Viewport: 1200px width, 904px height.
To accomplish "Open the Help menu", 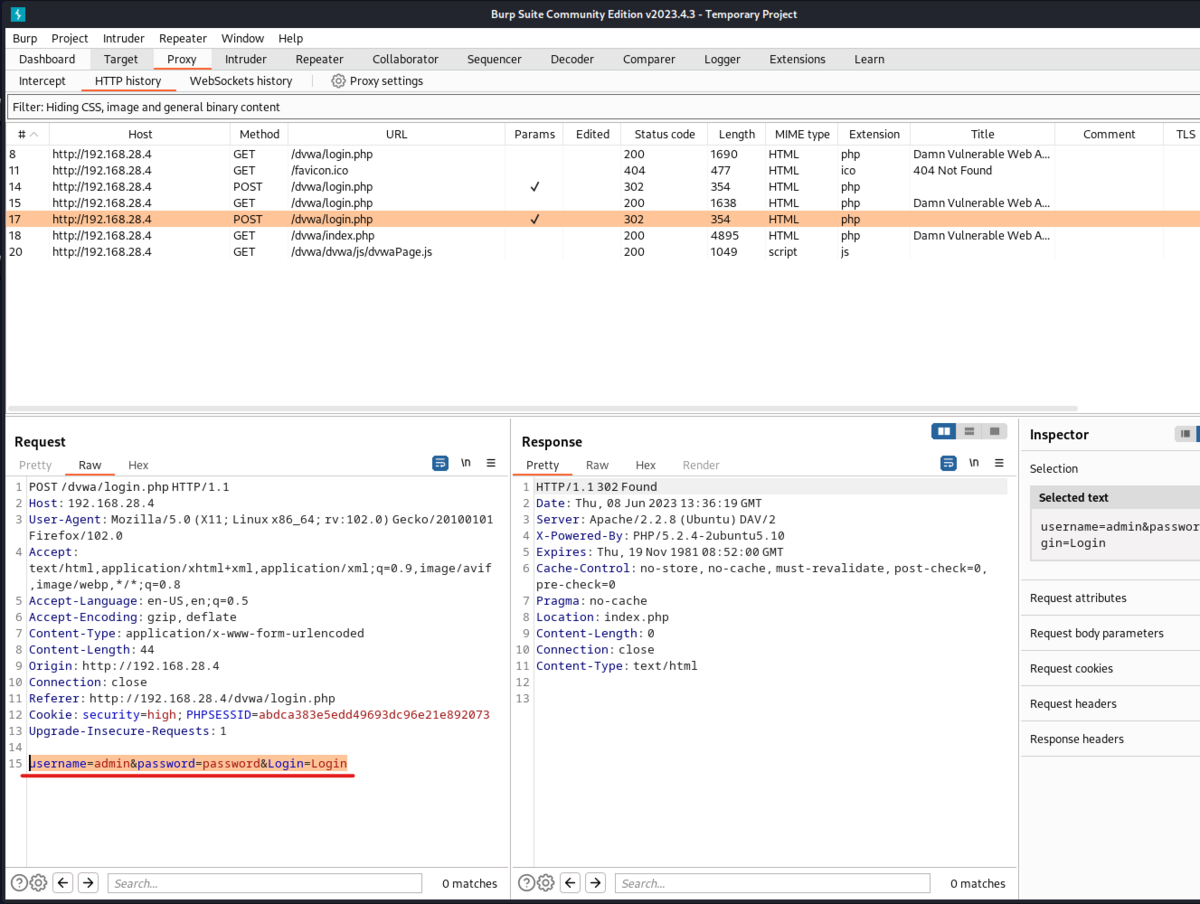I will tap(291, 38).
